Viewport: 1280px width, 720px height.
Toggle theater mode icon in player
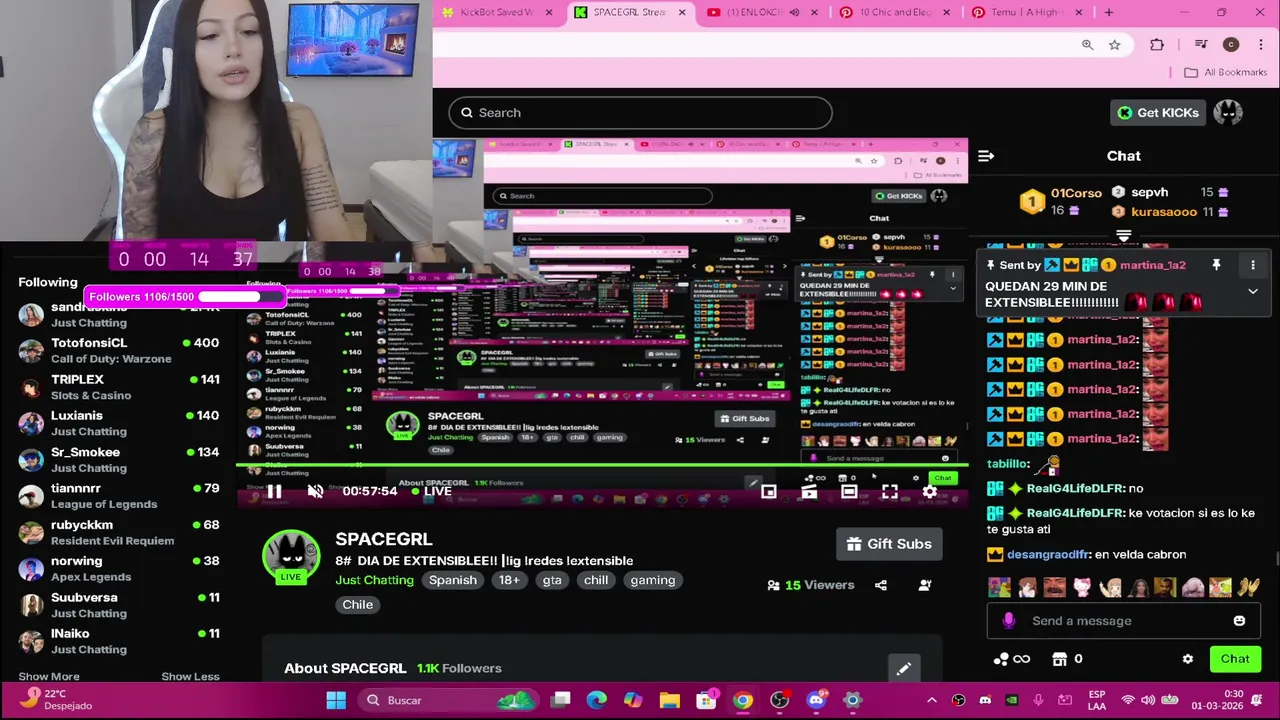[849, 491]
